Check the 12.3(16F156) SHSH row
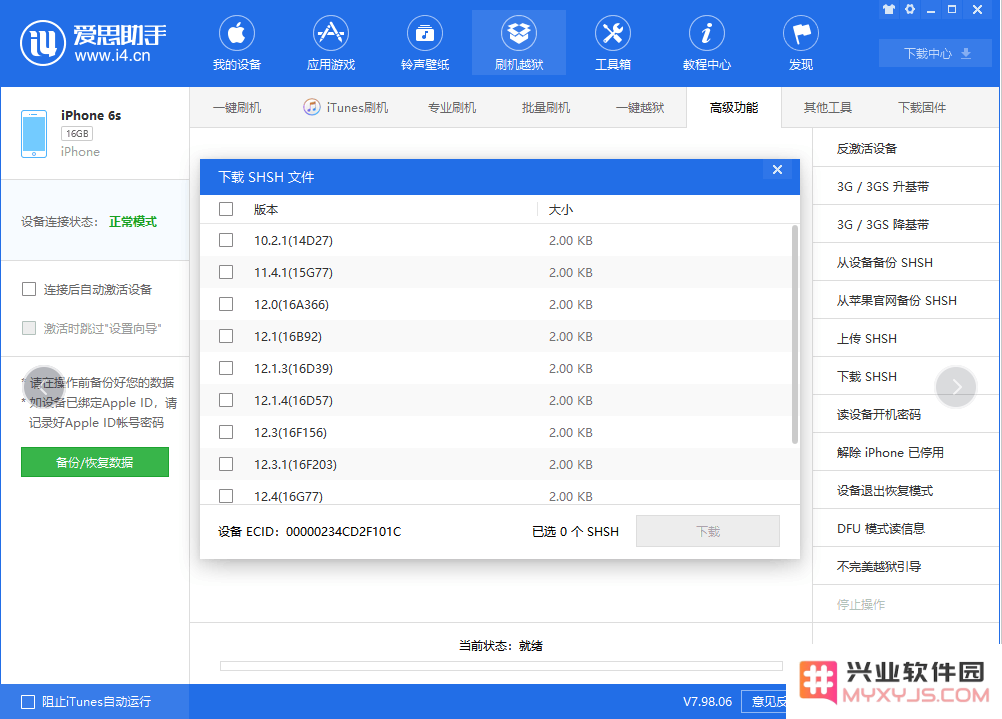 [226, 432]
